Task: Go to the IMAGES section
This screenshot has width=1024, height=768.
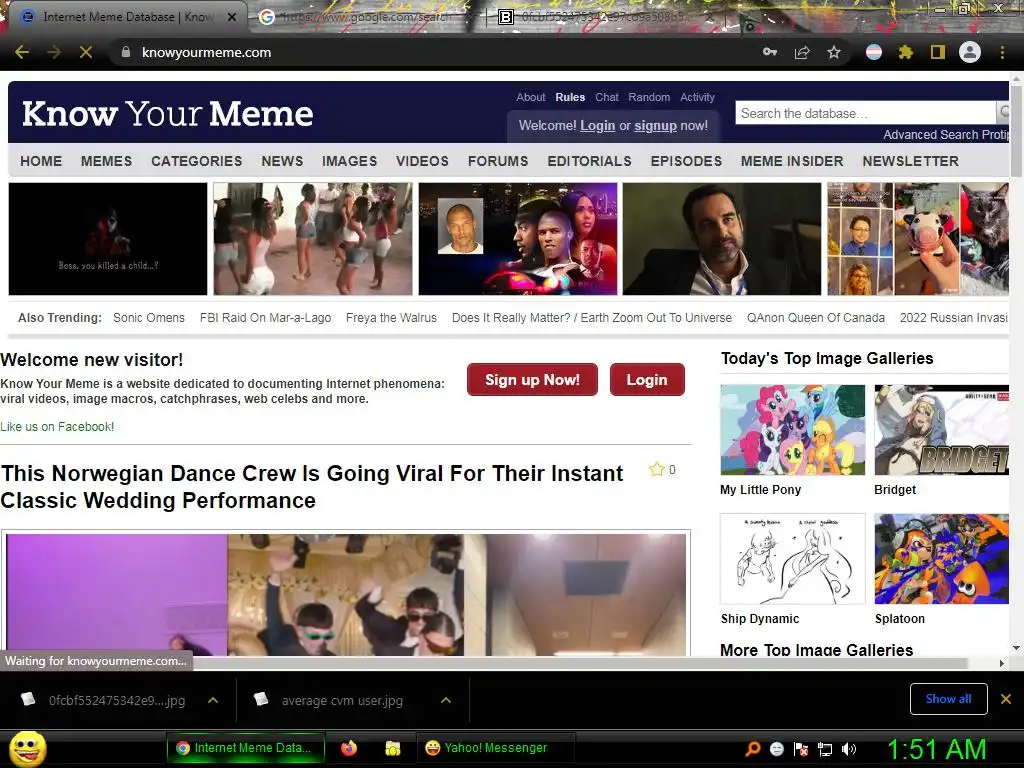Action: [349, 161]
